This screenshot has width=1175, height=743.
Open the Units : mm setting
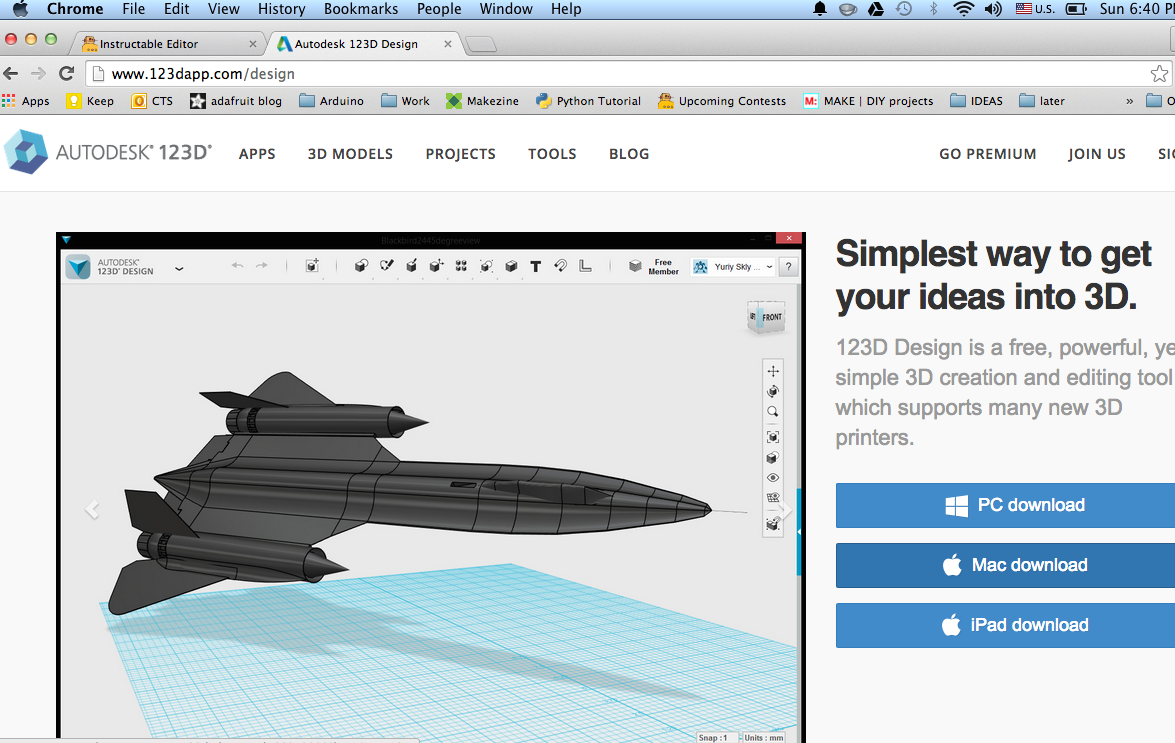(x=764, y=738)
